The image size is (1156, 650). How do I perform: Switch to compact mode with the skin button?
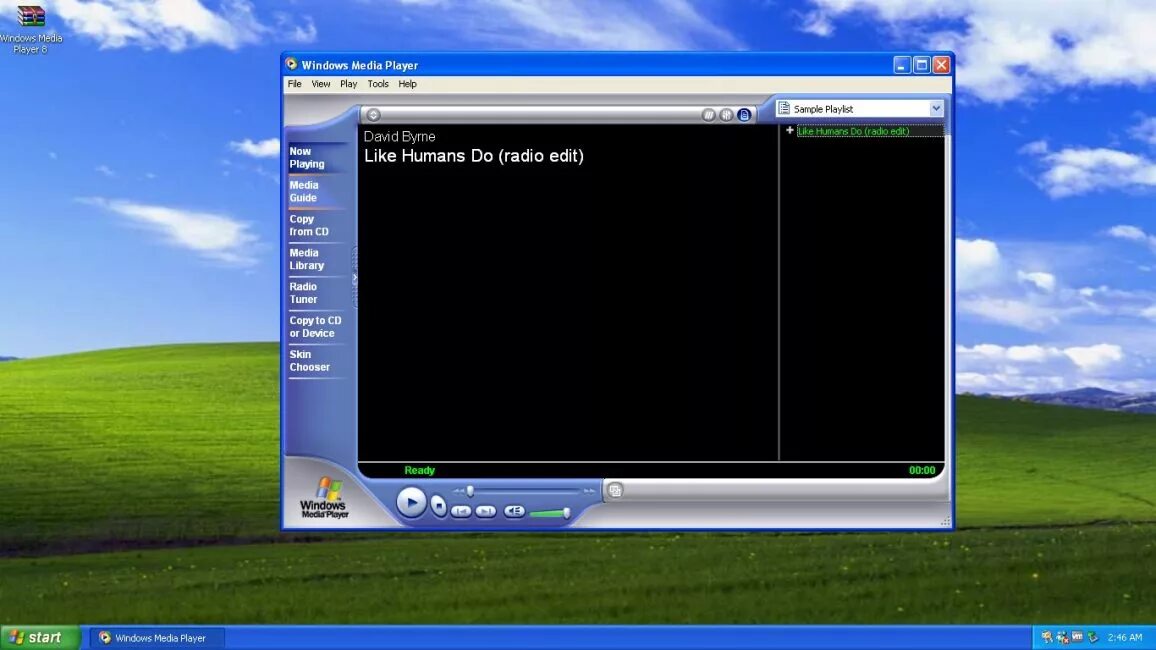pyautogui.click(x=615, y=490)
